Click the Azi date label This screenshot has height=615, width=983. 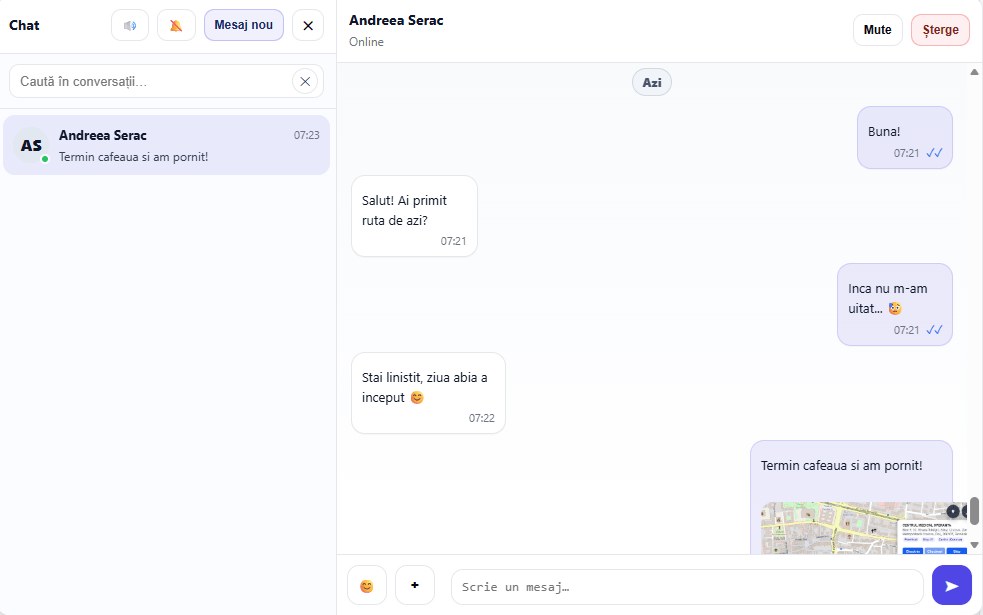[x=652, y=83]
